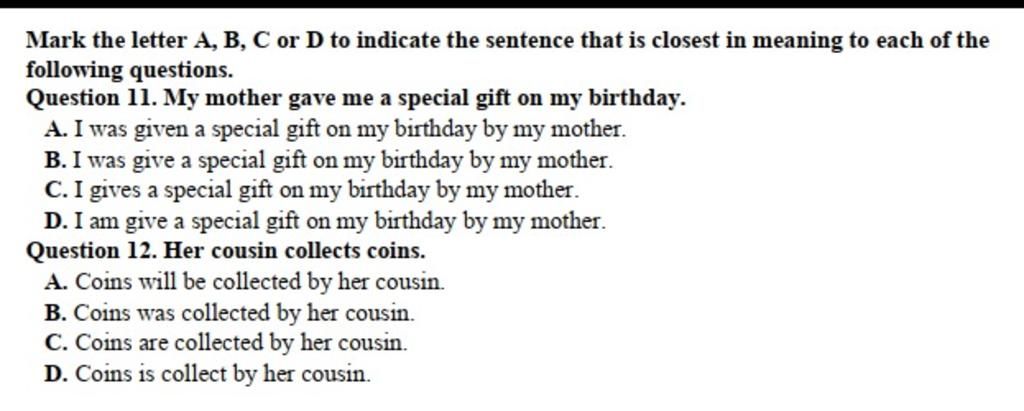Mark the bold letter B under Question 12

point(54,313)
